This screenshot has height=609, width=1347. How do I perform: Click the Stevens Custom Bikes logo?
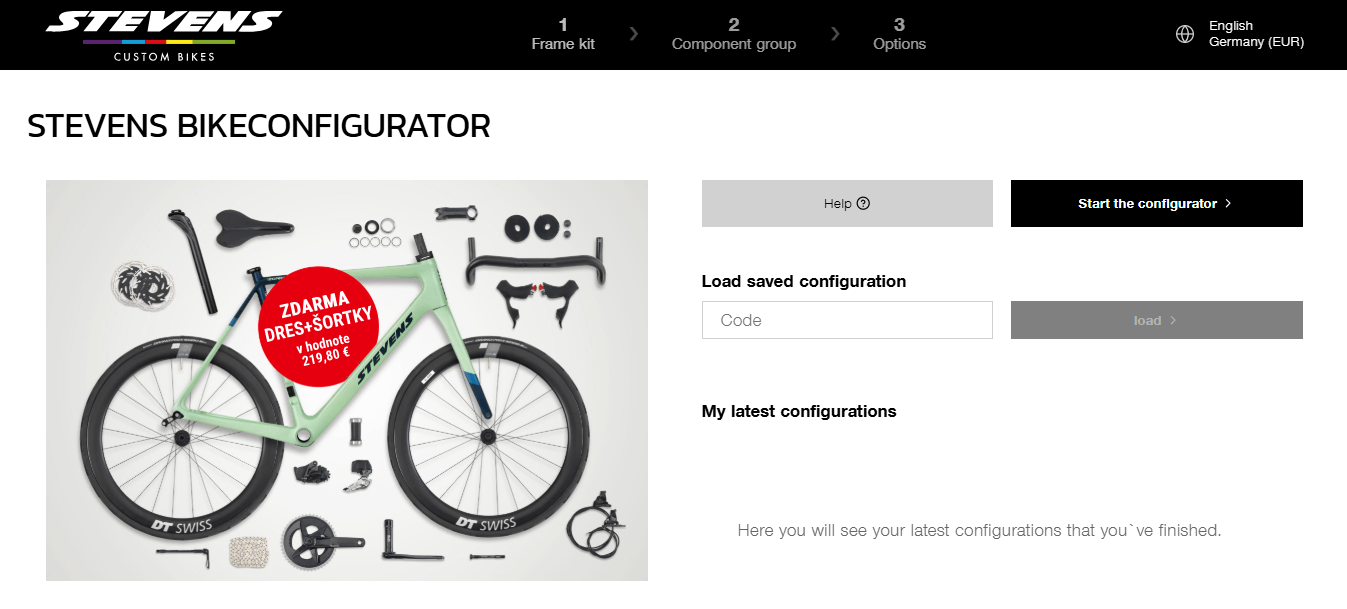tap(163, 35)
